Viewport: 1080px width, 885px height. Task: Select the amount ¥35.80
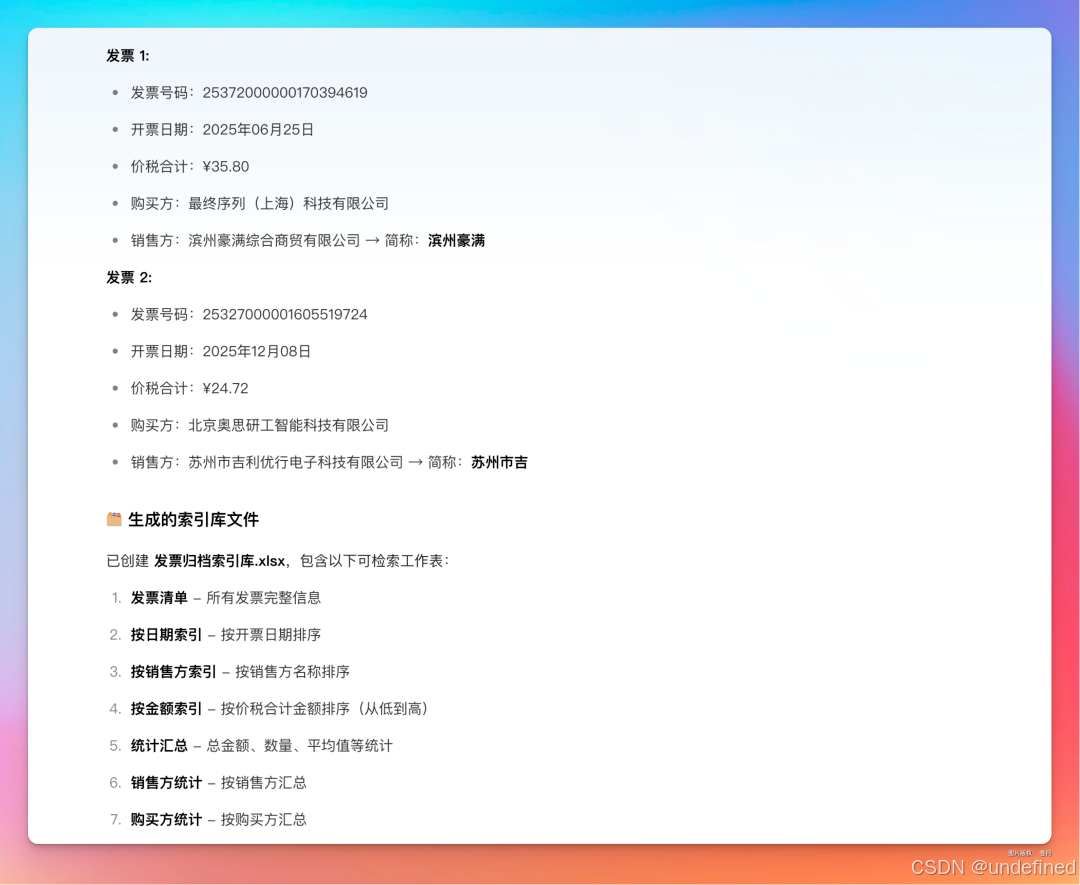point(226,167)
